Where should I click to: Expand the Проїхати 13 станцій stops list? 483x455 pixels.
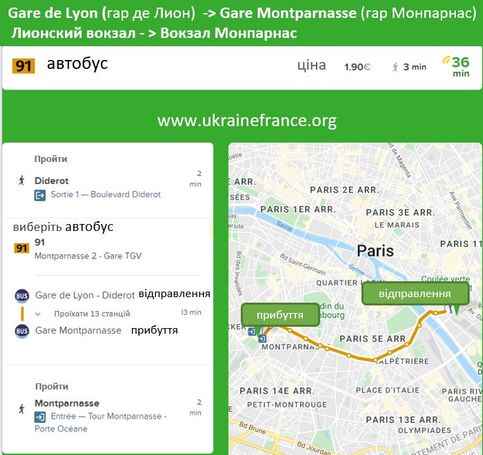coord(92,314)
